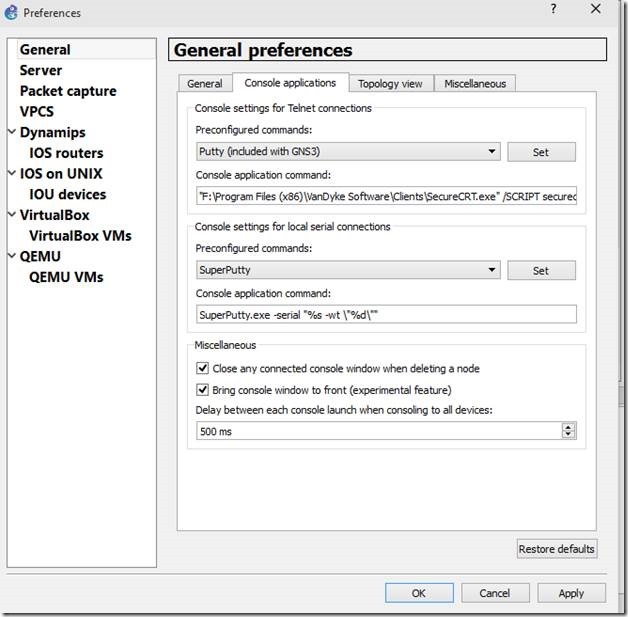
Task: Click the GNS3 Preferences window icon
Action: click(x=11, y=12)
